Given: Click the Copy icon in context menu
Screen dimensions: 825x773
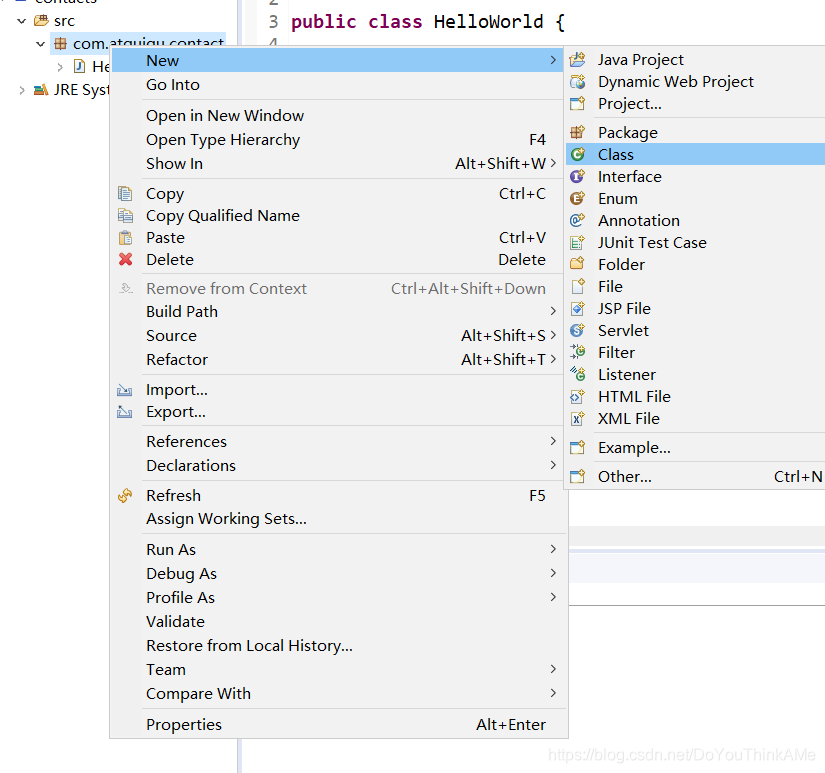Looking at the screenshot, I should coord(125,194).
